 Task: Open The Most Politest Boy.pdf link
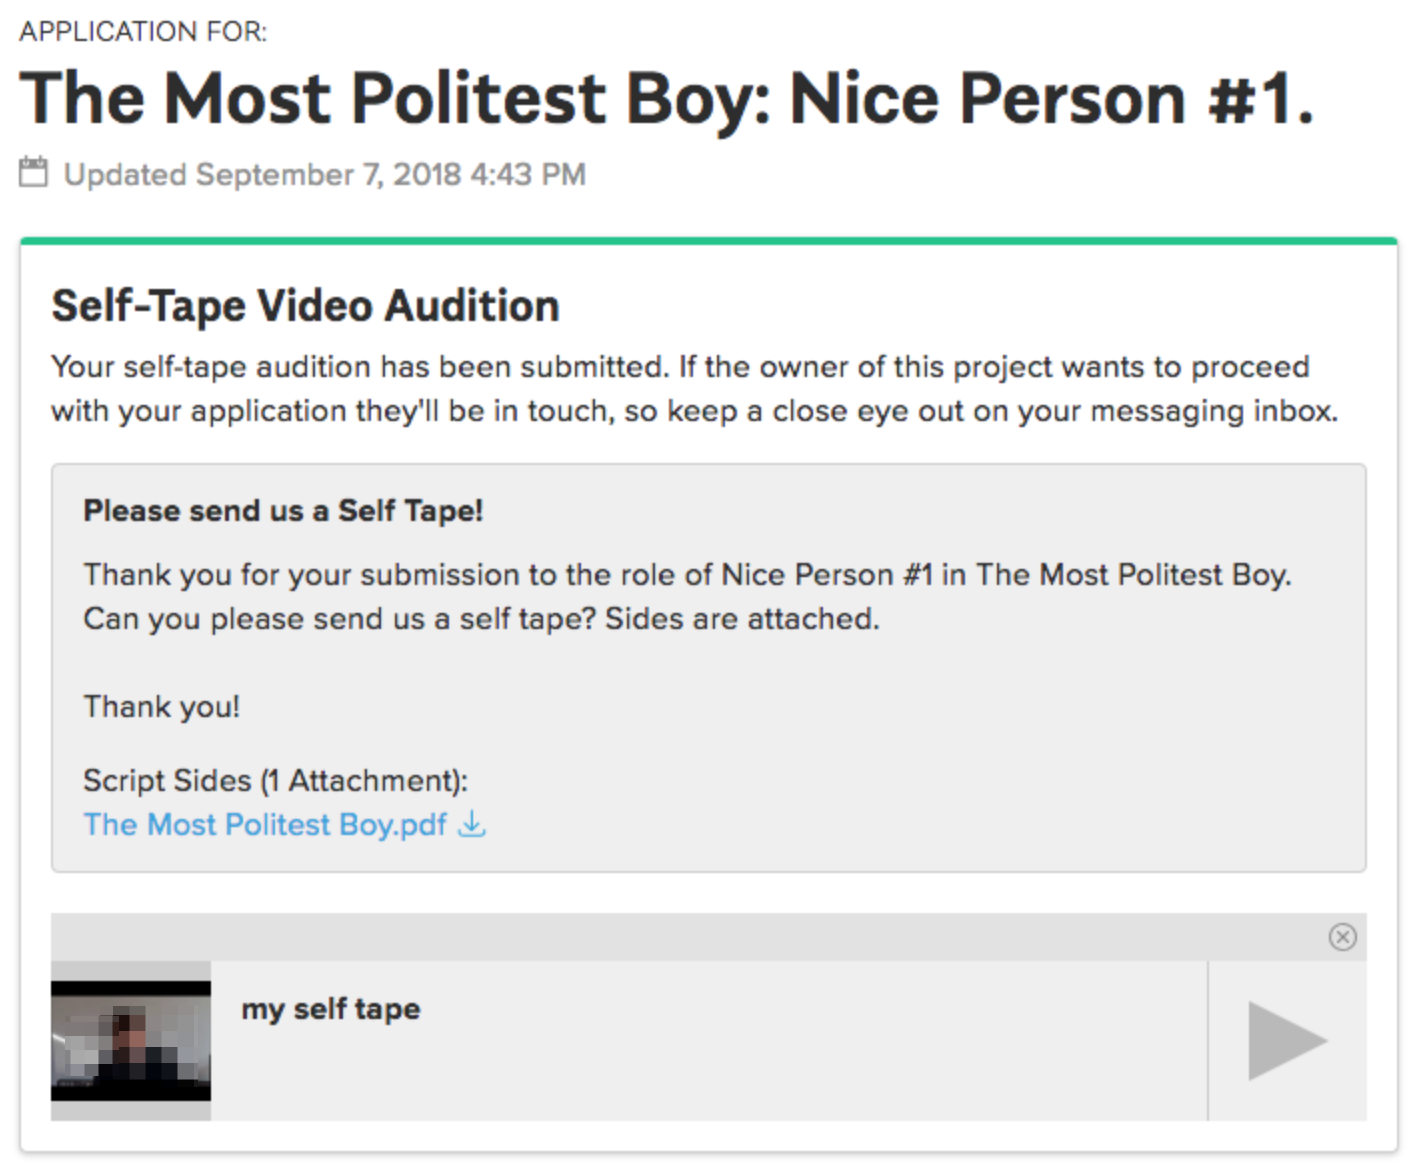click(265, 825)
